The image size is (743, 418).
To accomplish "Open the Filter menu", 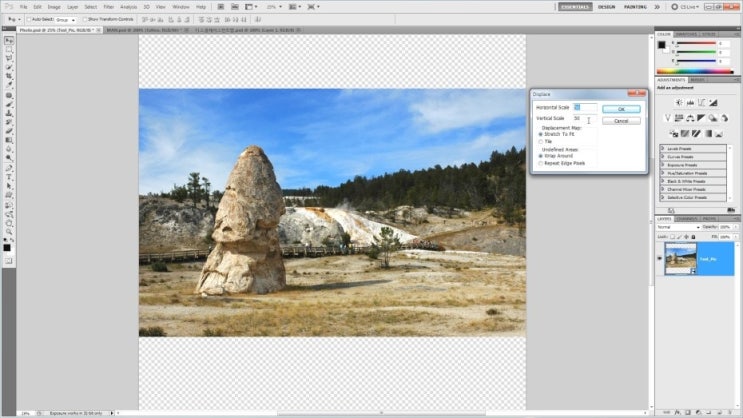I will click(x=109, y=7).
